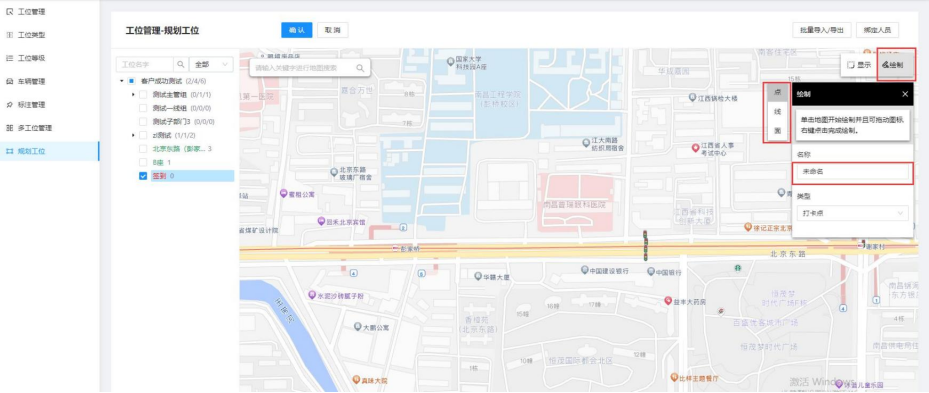Click the 多工位管理 grid icon
Image resolution: width=929 pixels, height=393 pixels.
click(9, 127)
